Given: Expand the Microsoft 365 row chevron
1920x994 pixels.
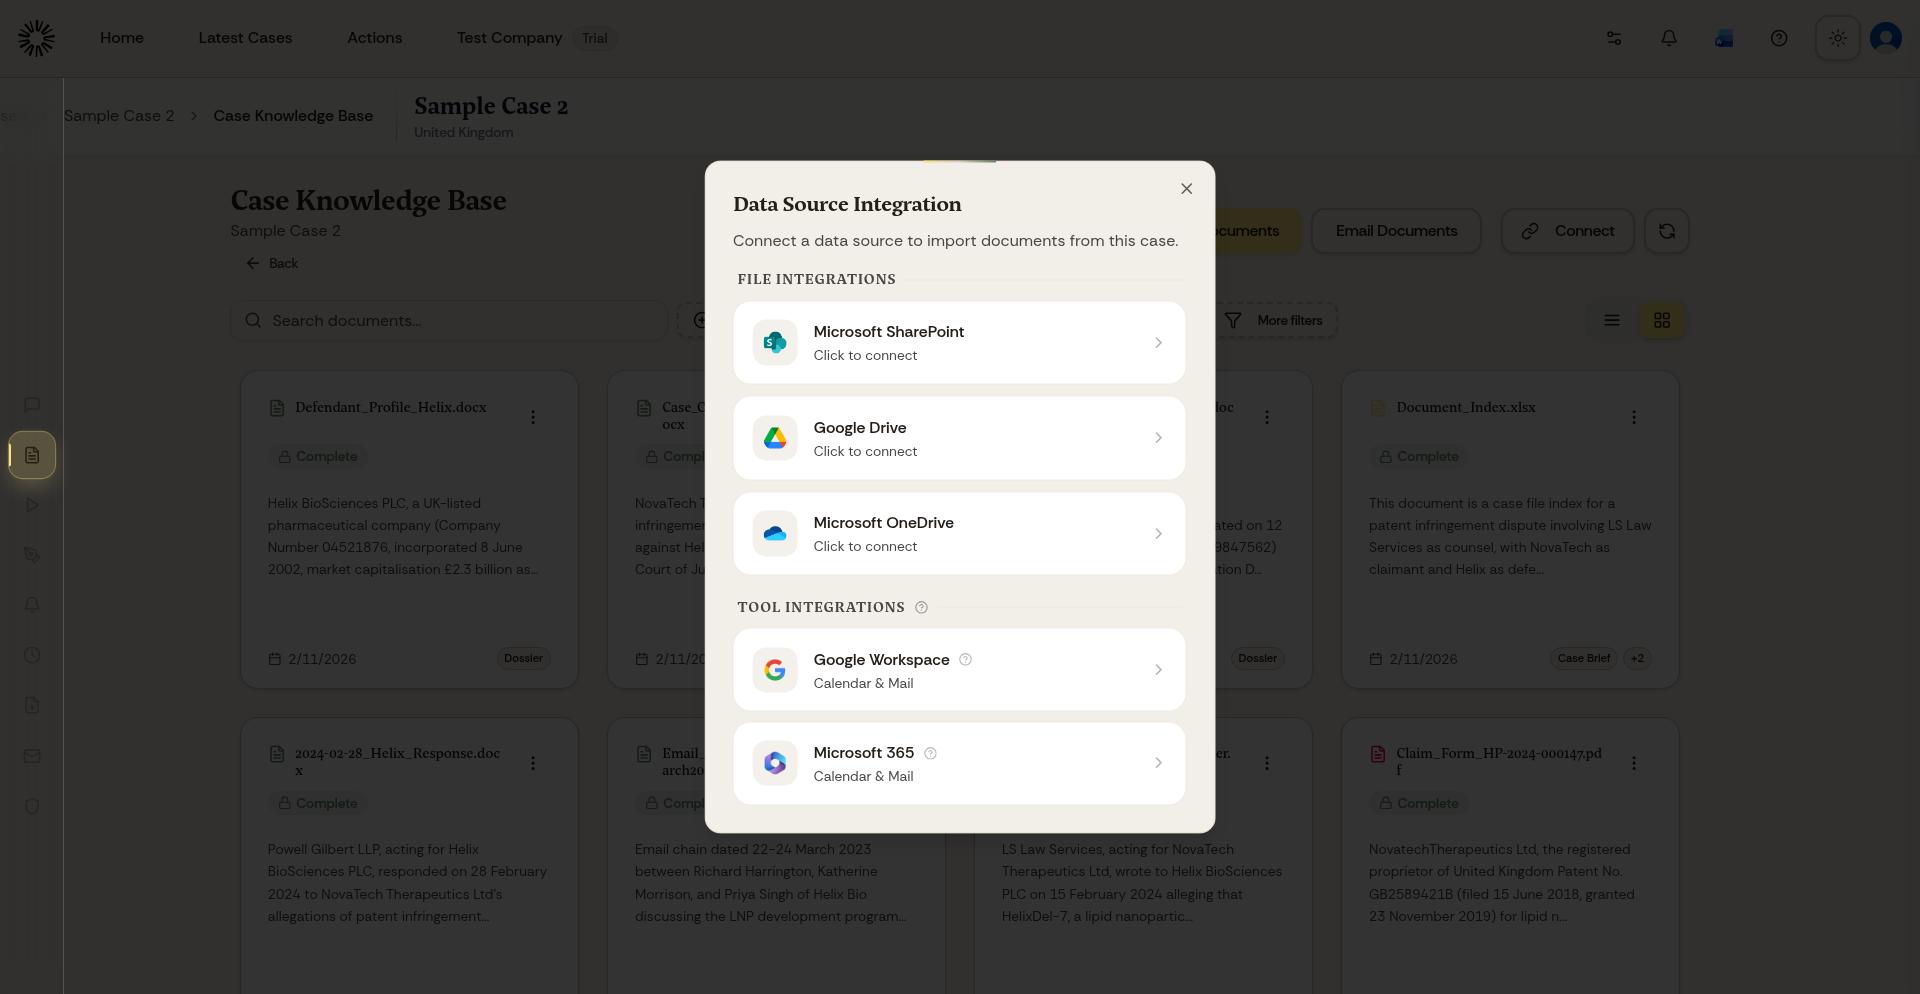Looking at the screenshot, I should coord(1158,763).
